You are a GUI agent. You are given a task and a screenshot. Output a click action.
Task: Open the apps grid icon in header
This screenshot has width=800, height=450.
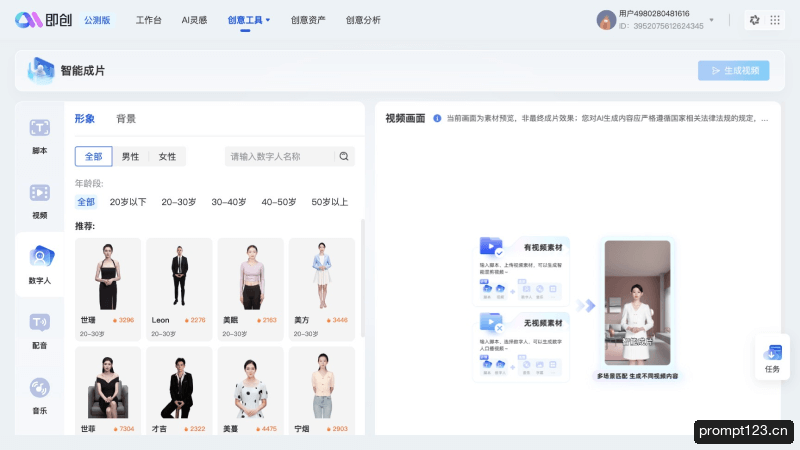pos(775,20)
